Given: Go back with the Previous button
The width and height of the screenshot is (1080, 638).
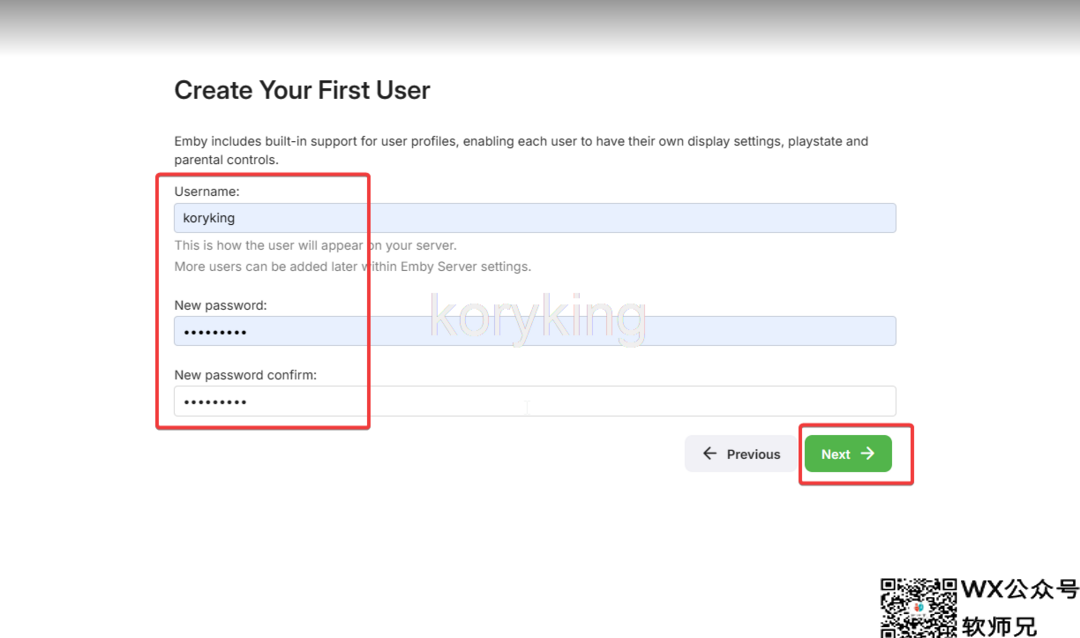Looking at the screenshot, I should [x=740, y=453].
